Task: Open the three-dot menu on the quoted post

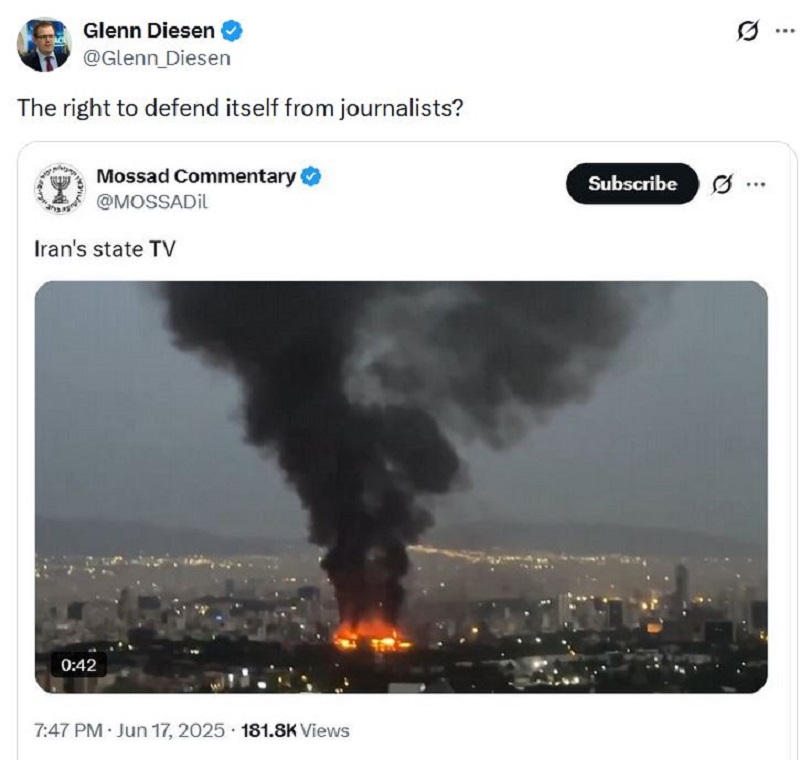Action: click(756, 184)
